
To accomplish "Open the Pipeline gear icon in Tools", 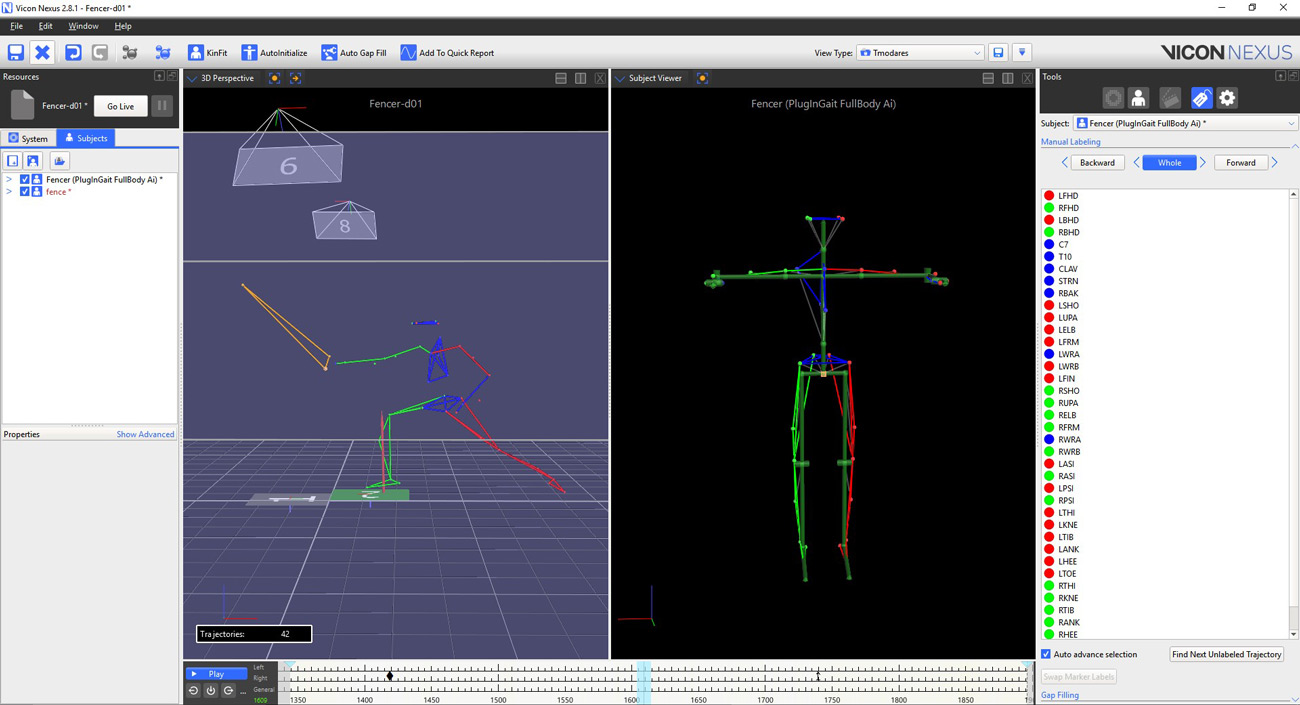I will 1227,98.
